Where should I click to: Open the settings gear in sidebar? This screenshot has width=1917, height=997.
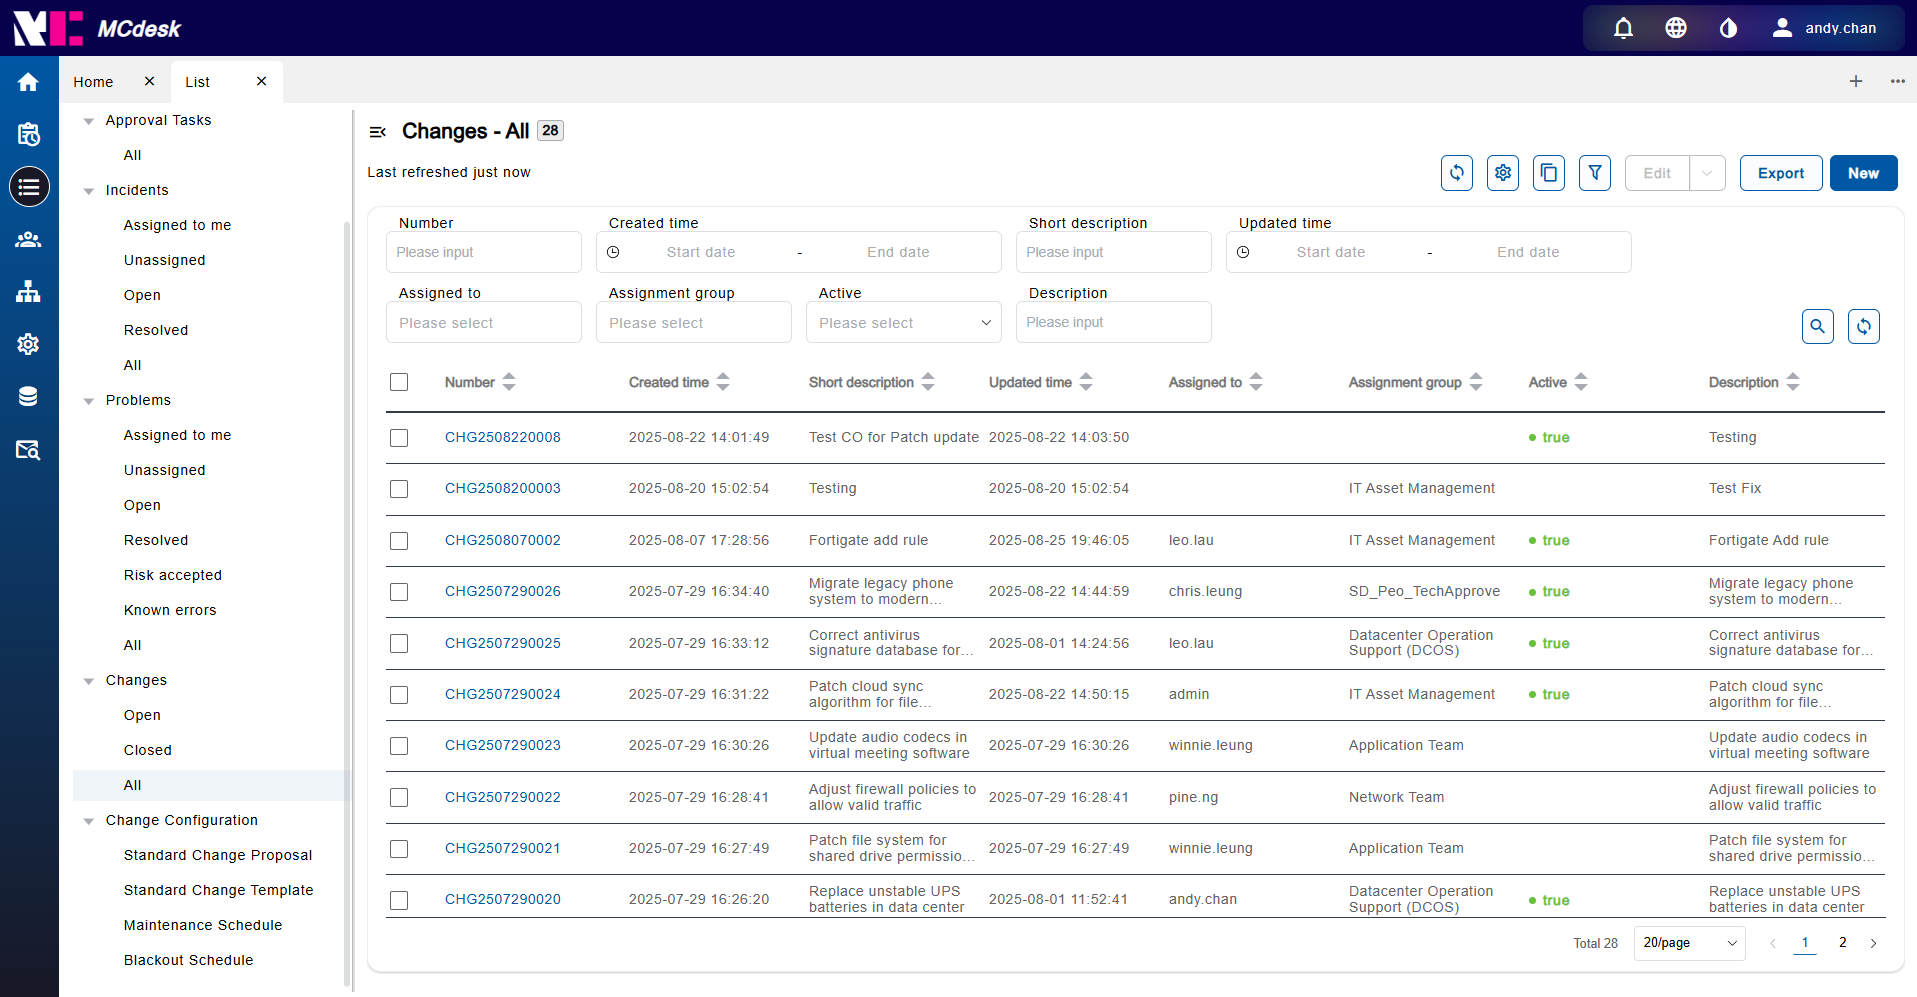28,344
